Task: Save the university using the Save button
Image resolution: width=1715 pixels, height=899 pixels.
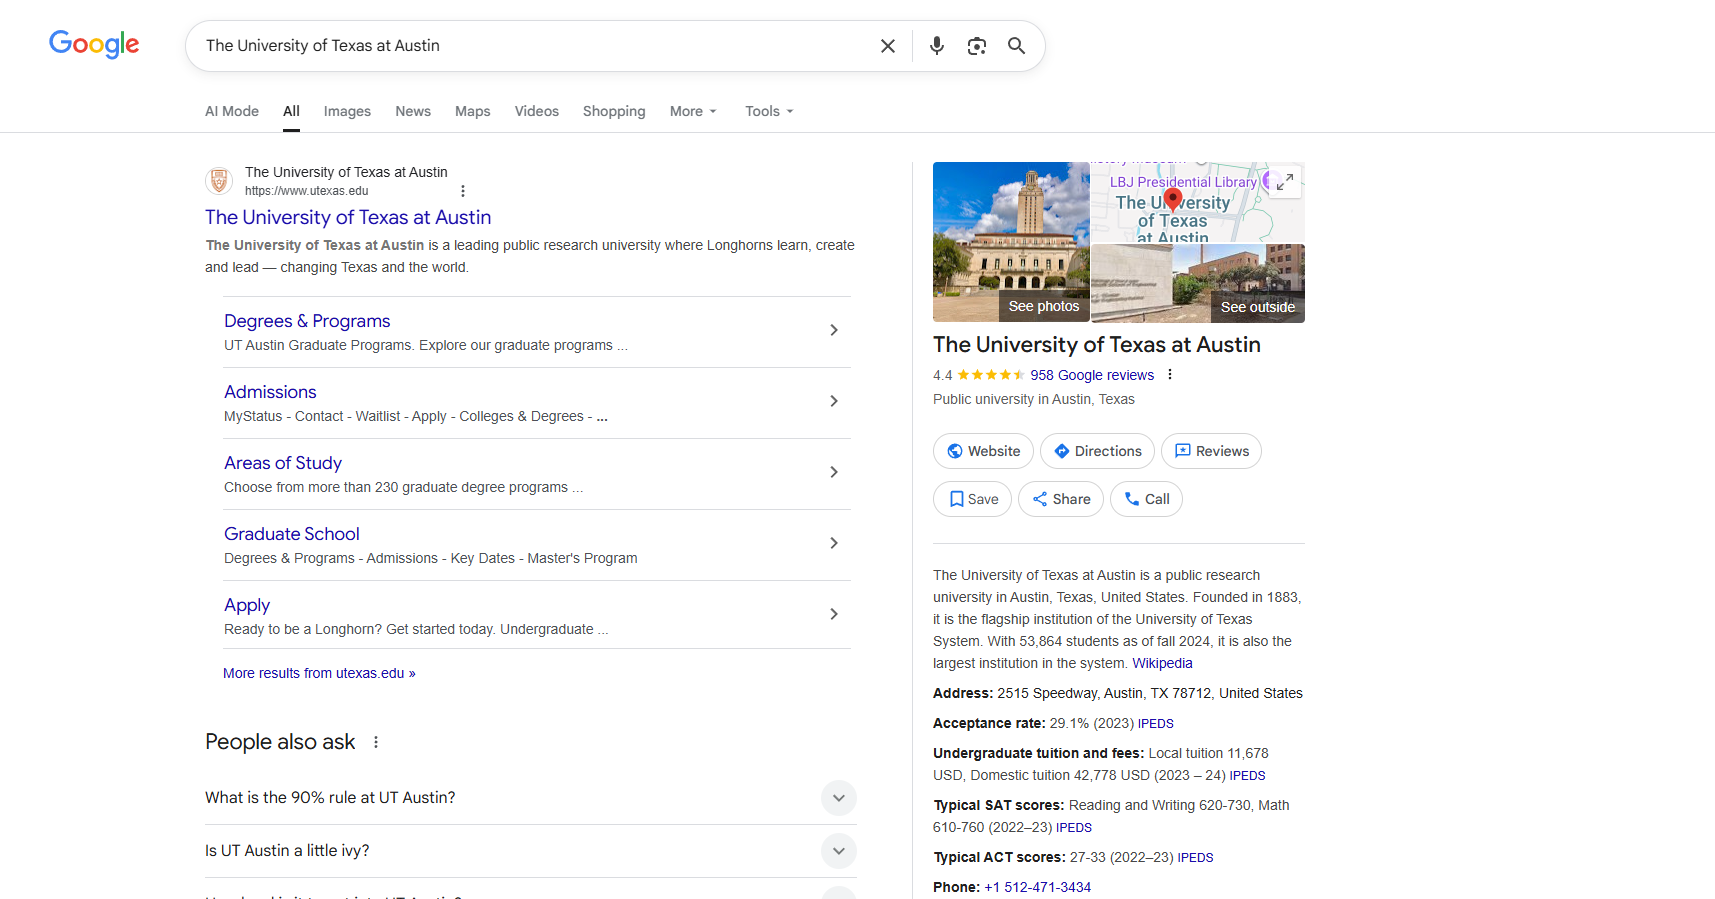Action: [x=972, y=499]
